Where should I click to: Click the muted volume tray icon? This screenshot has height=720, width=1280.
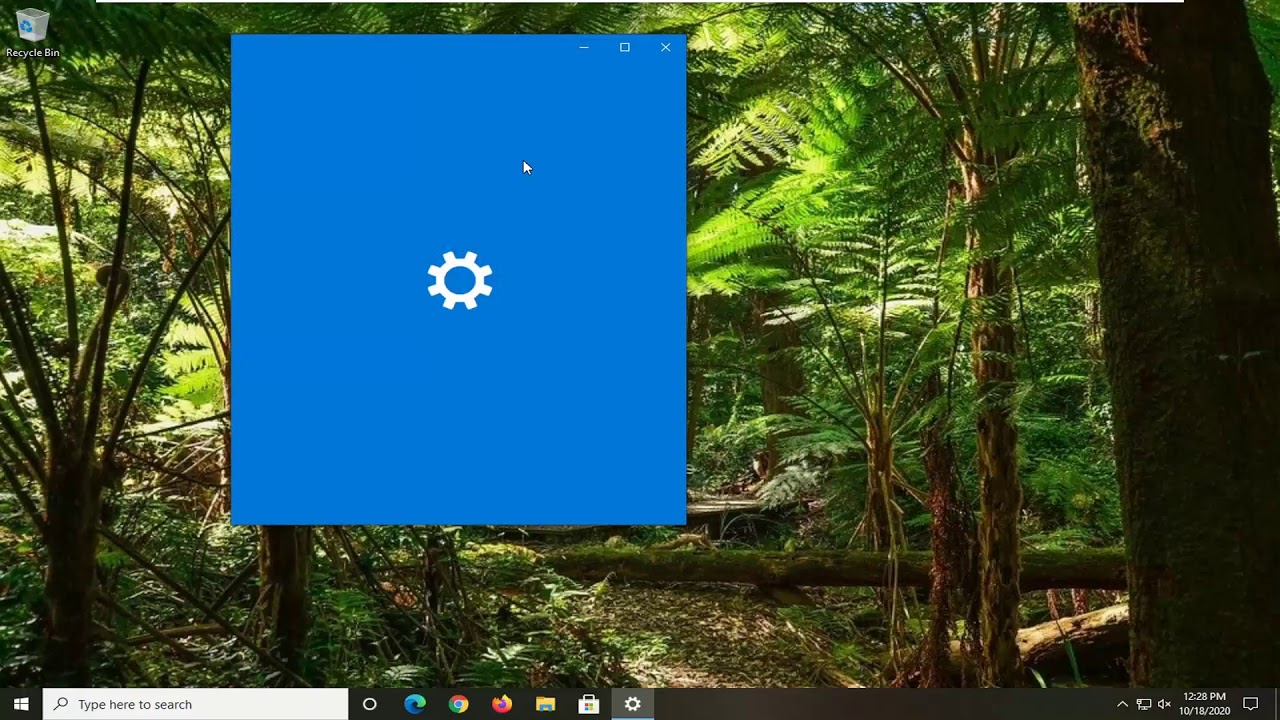coord(1164,704)
